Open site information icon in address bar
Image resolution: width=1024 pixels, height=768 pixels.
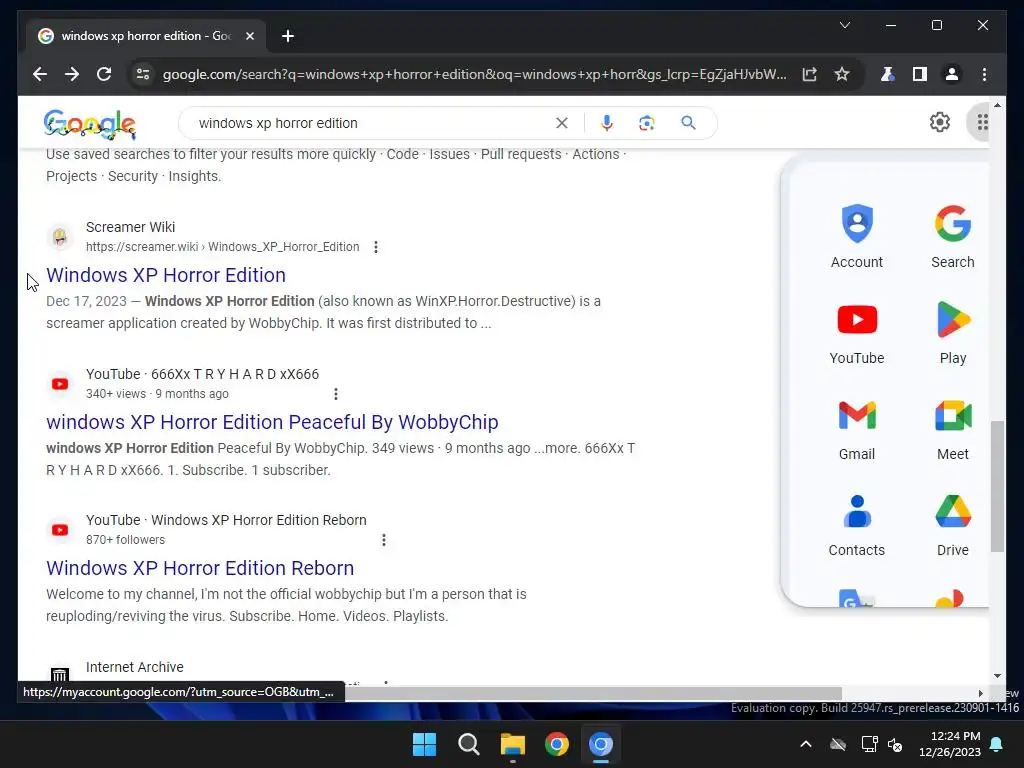point(142,74)
